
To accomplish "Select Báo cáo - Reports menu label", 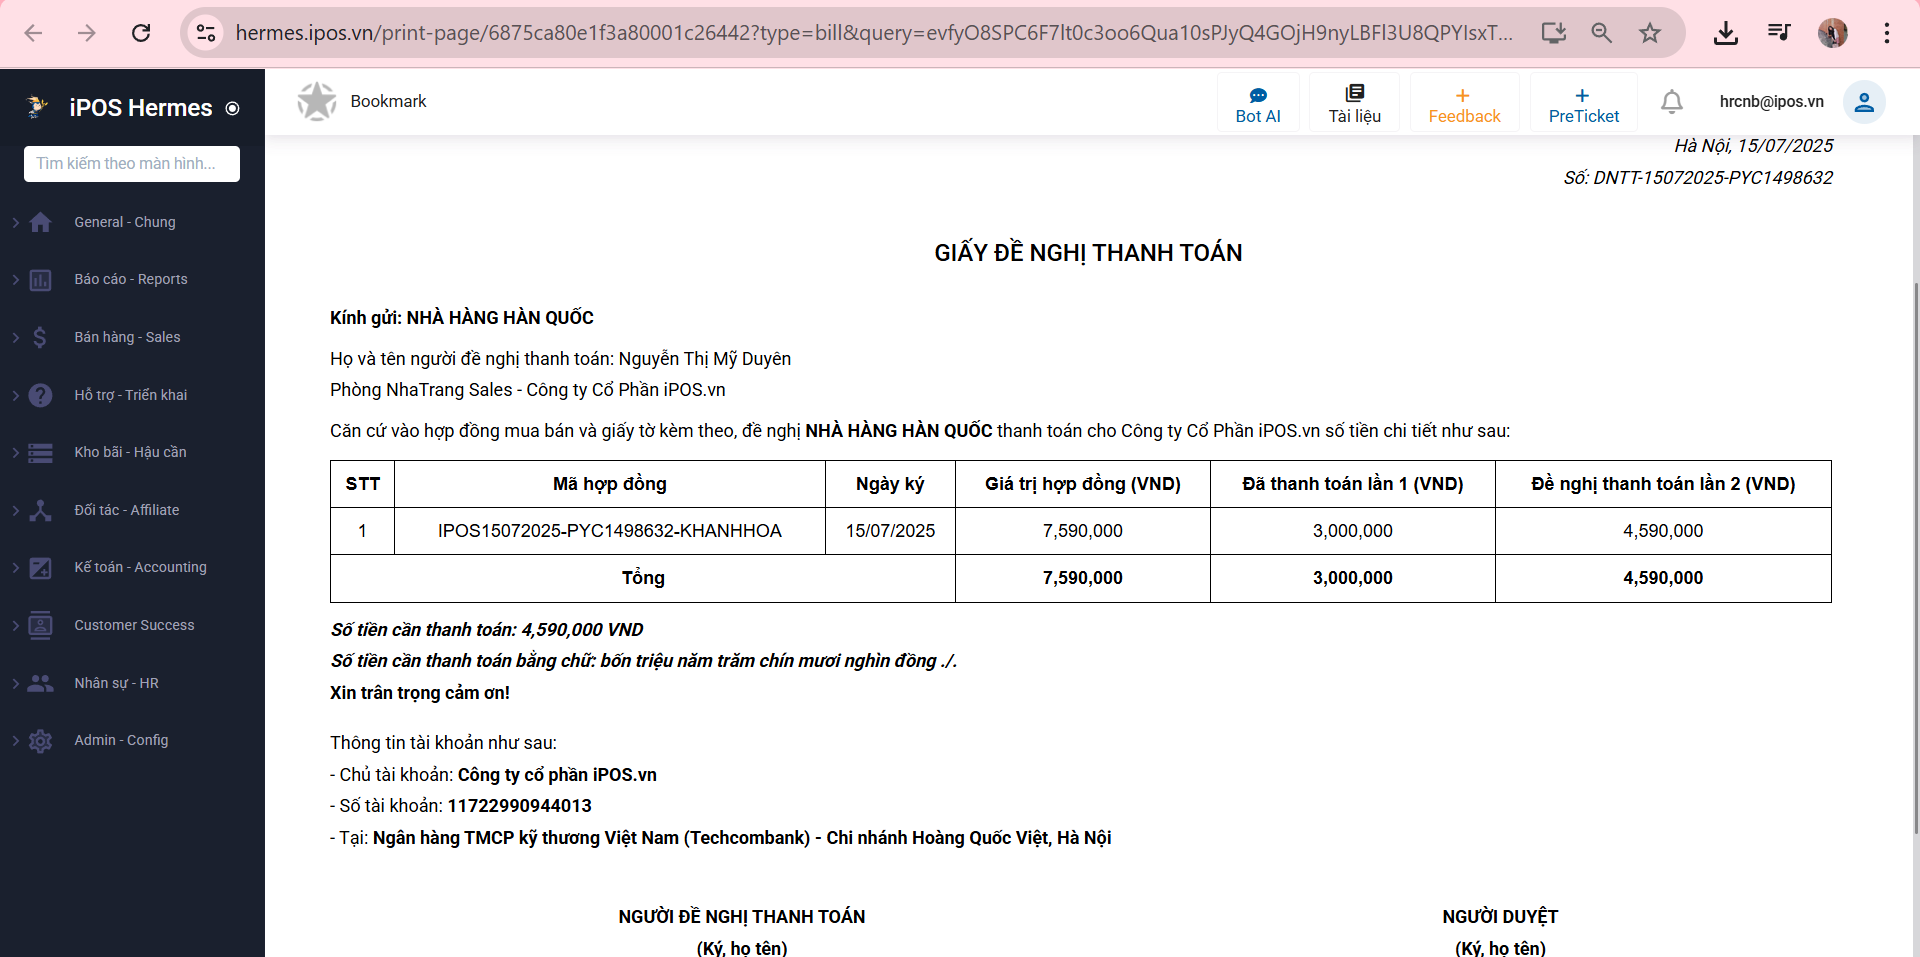I will point(131,279).
